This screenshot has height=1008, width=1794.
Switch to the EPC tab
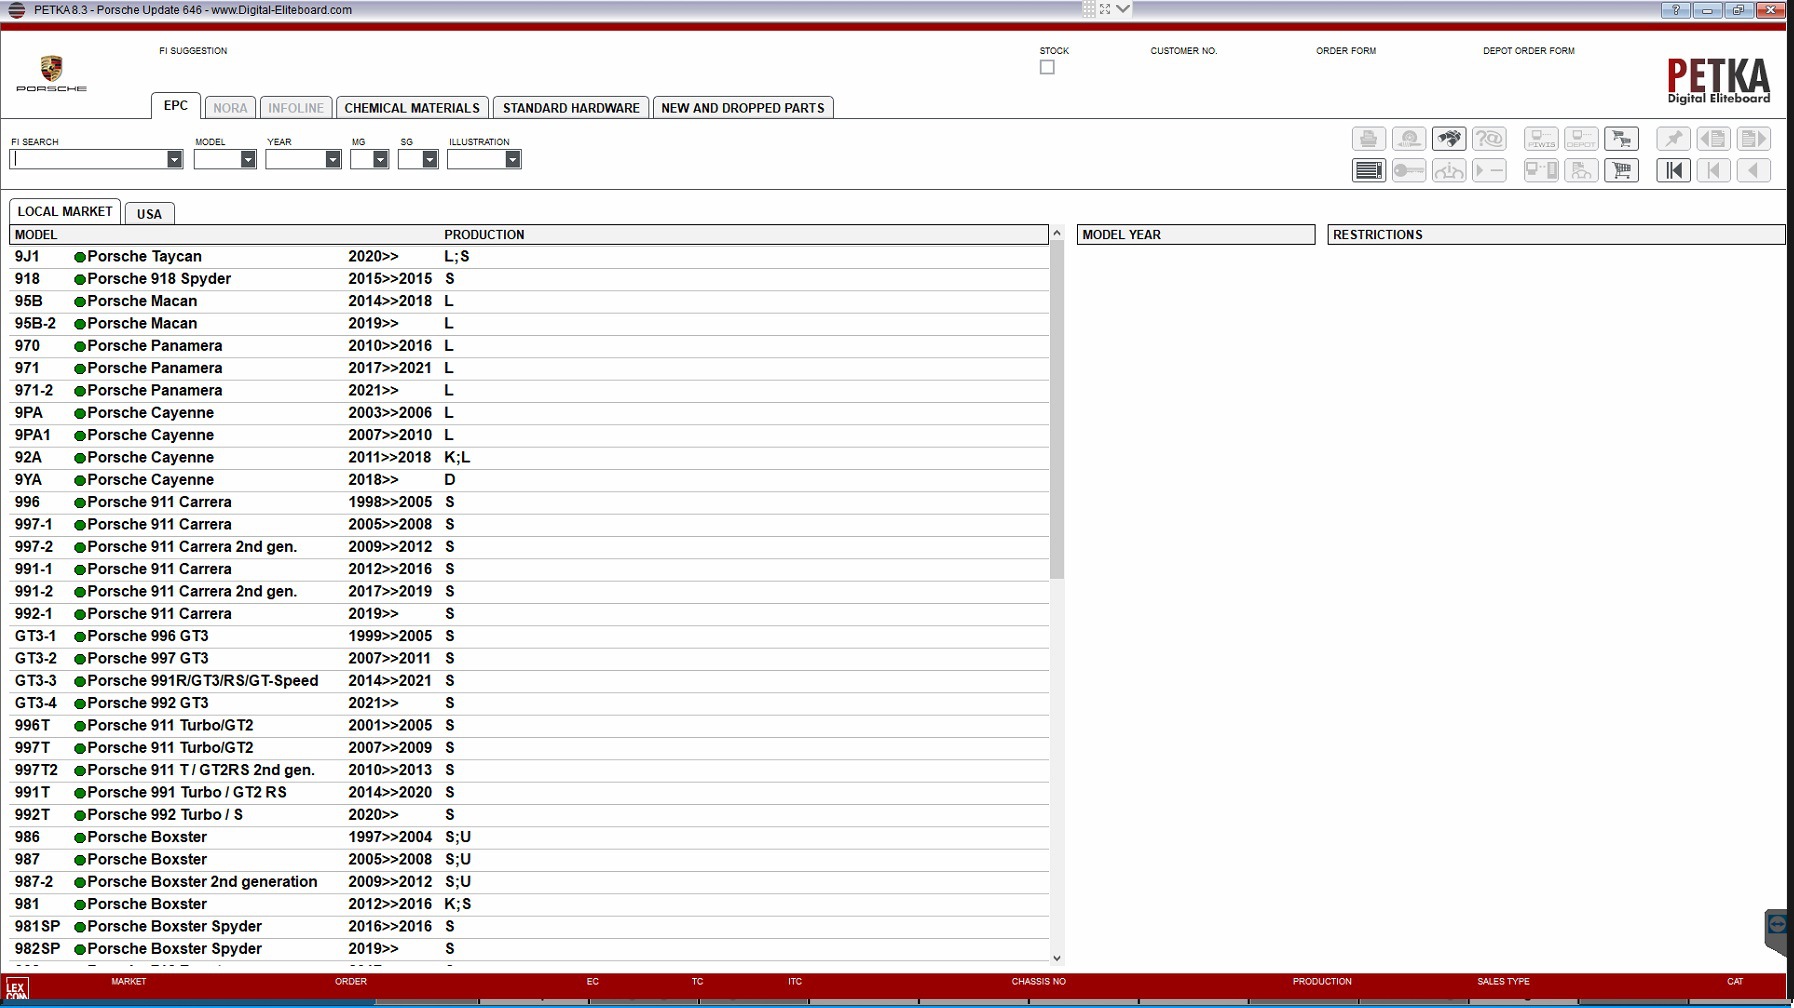click(x=176, y=106)
